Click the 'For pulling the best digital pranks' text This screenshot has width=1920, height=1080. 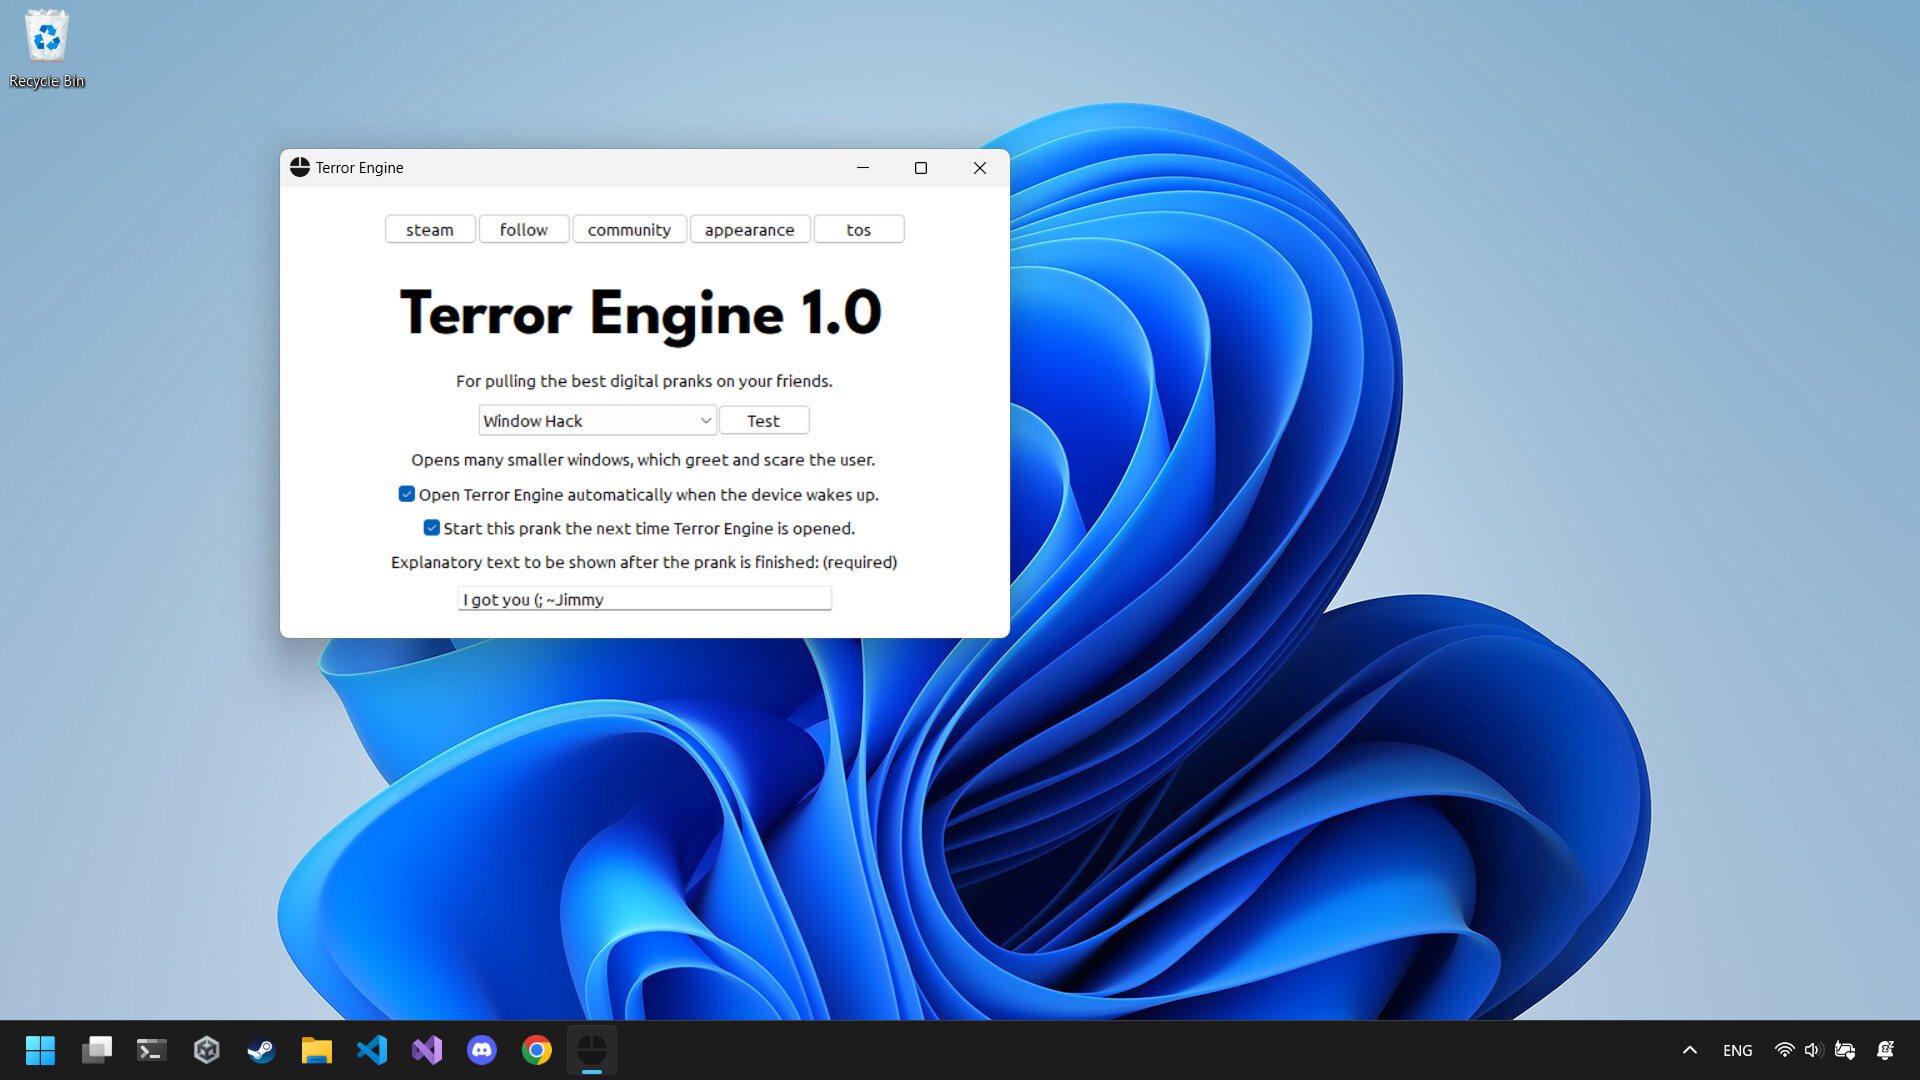point(644,381)
